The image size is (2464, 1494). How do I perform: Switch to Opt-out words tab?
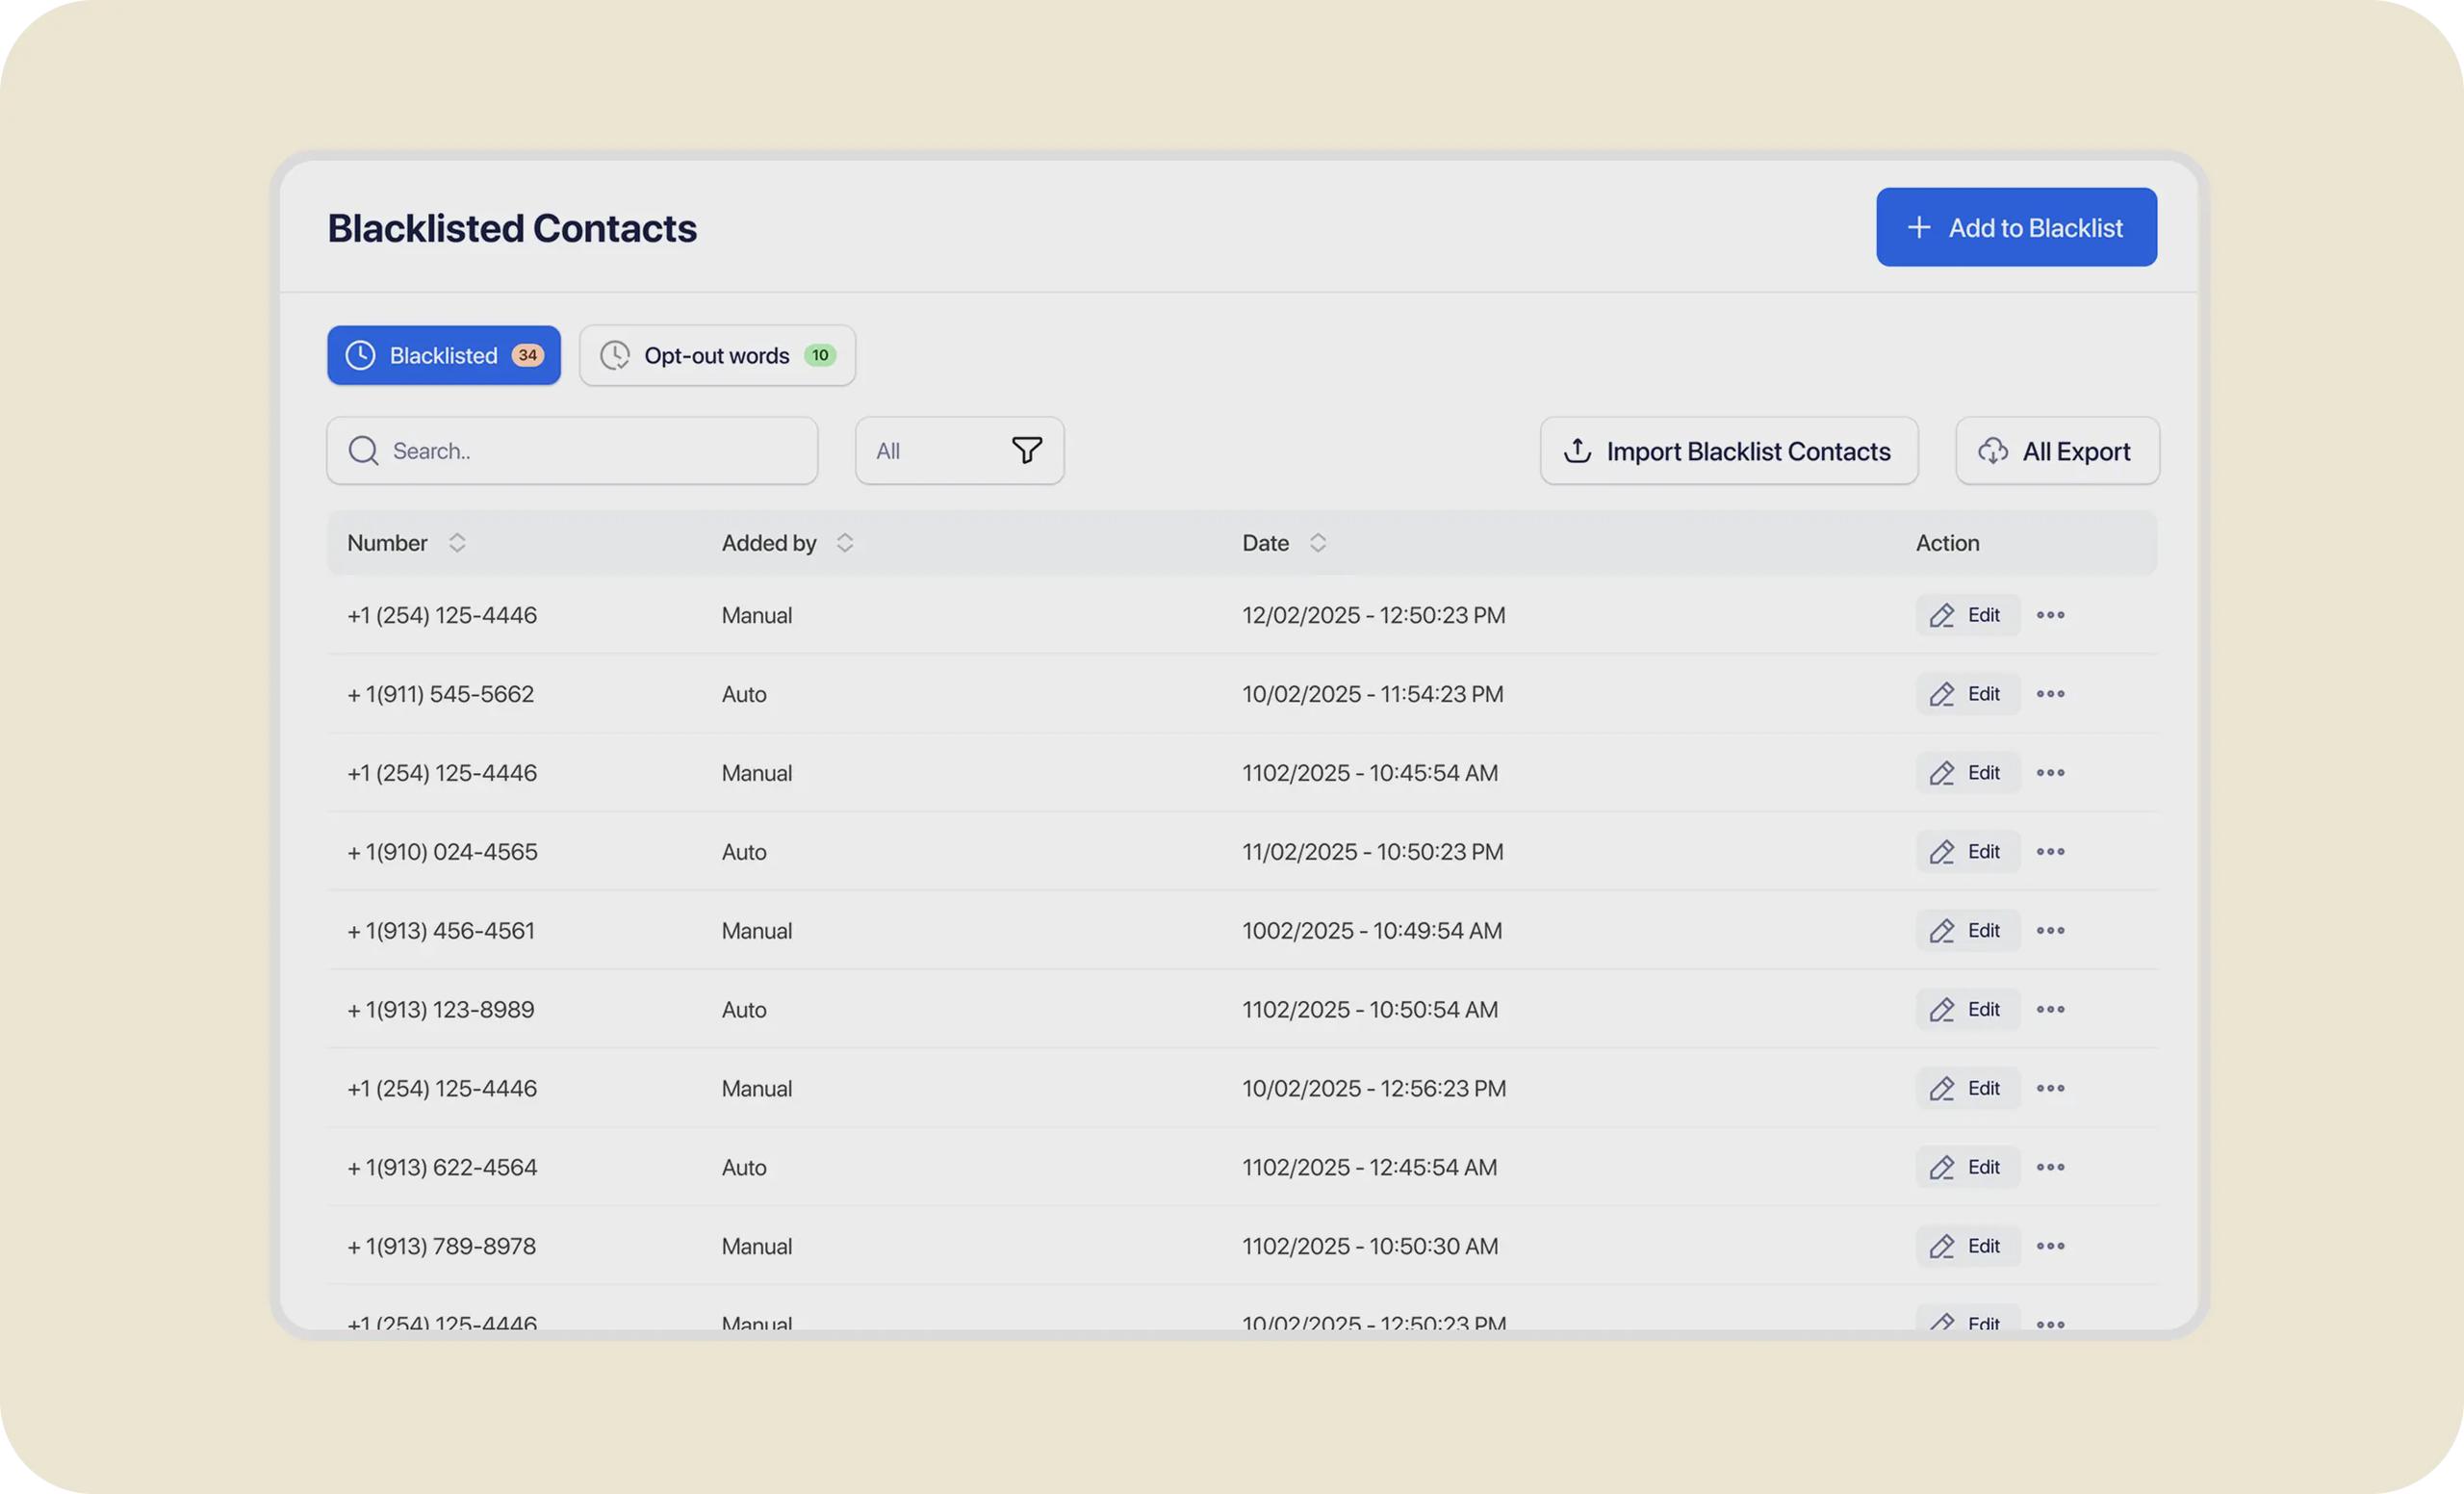717,356
